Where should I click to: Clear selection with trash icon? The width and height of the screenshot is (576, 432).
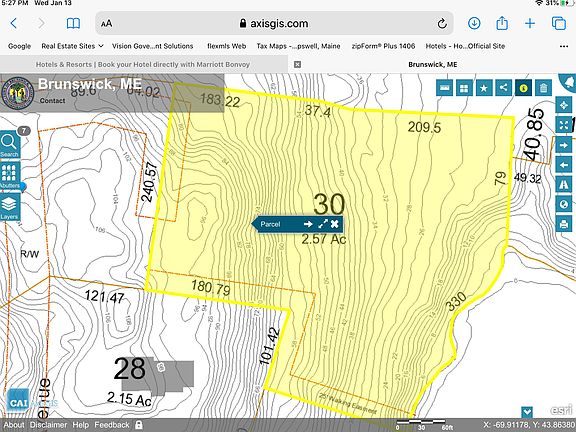[x=543, y=88]
